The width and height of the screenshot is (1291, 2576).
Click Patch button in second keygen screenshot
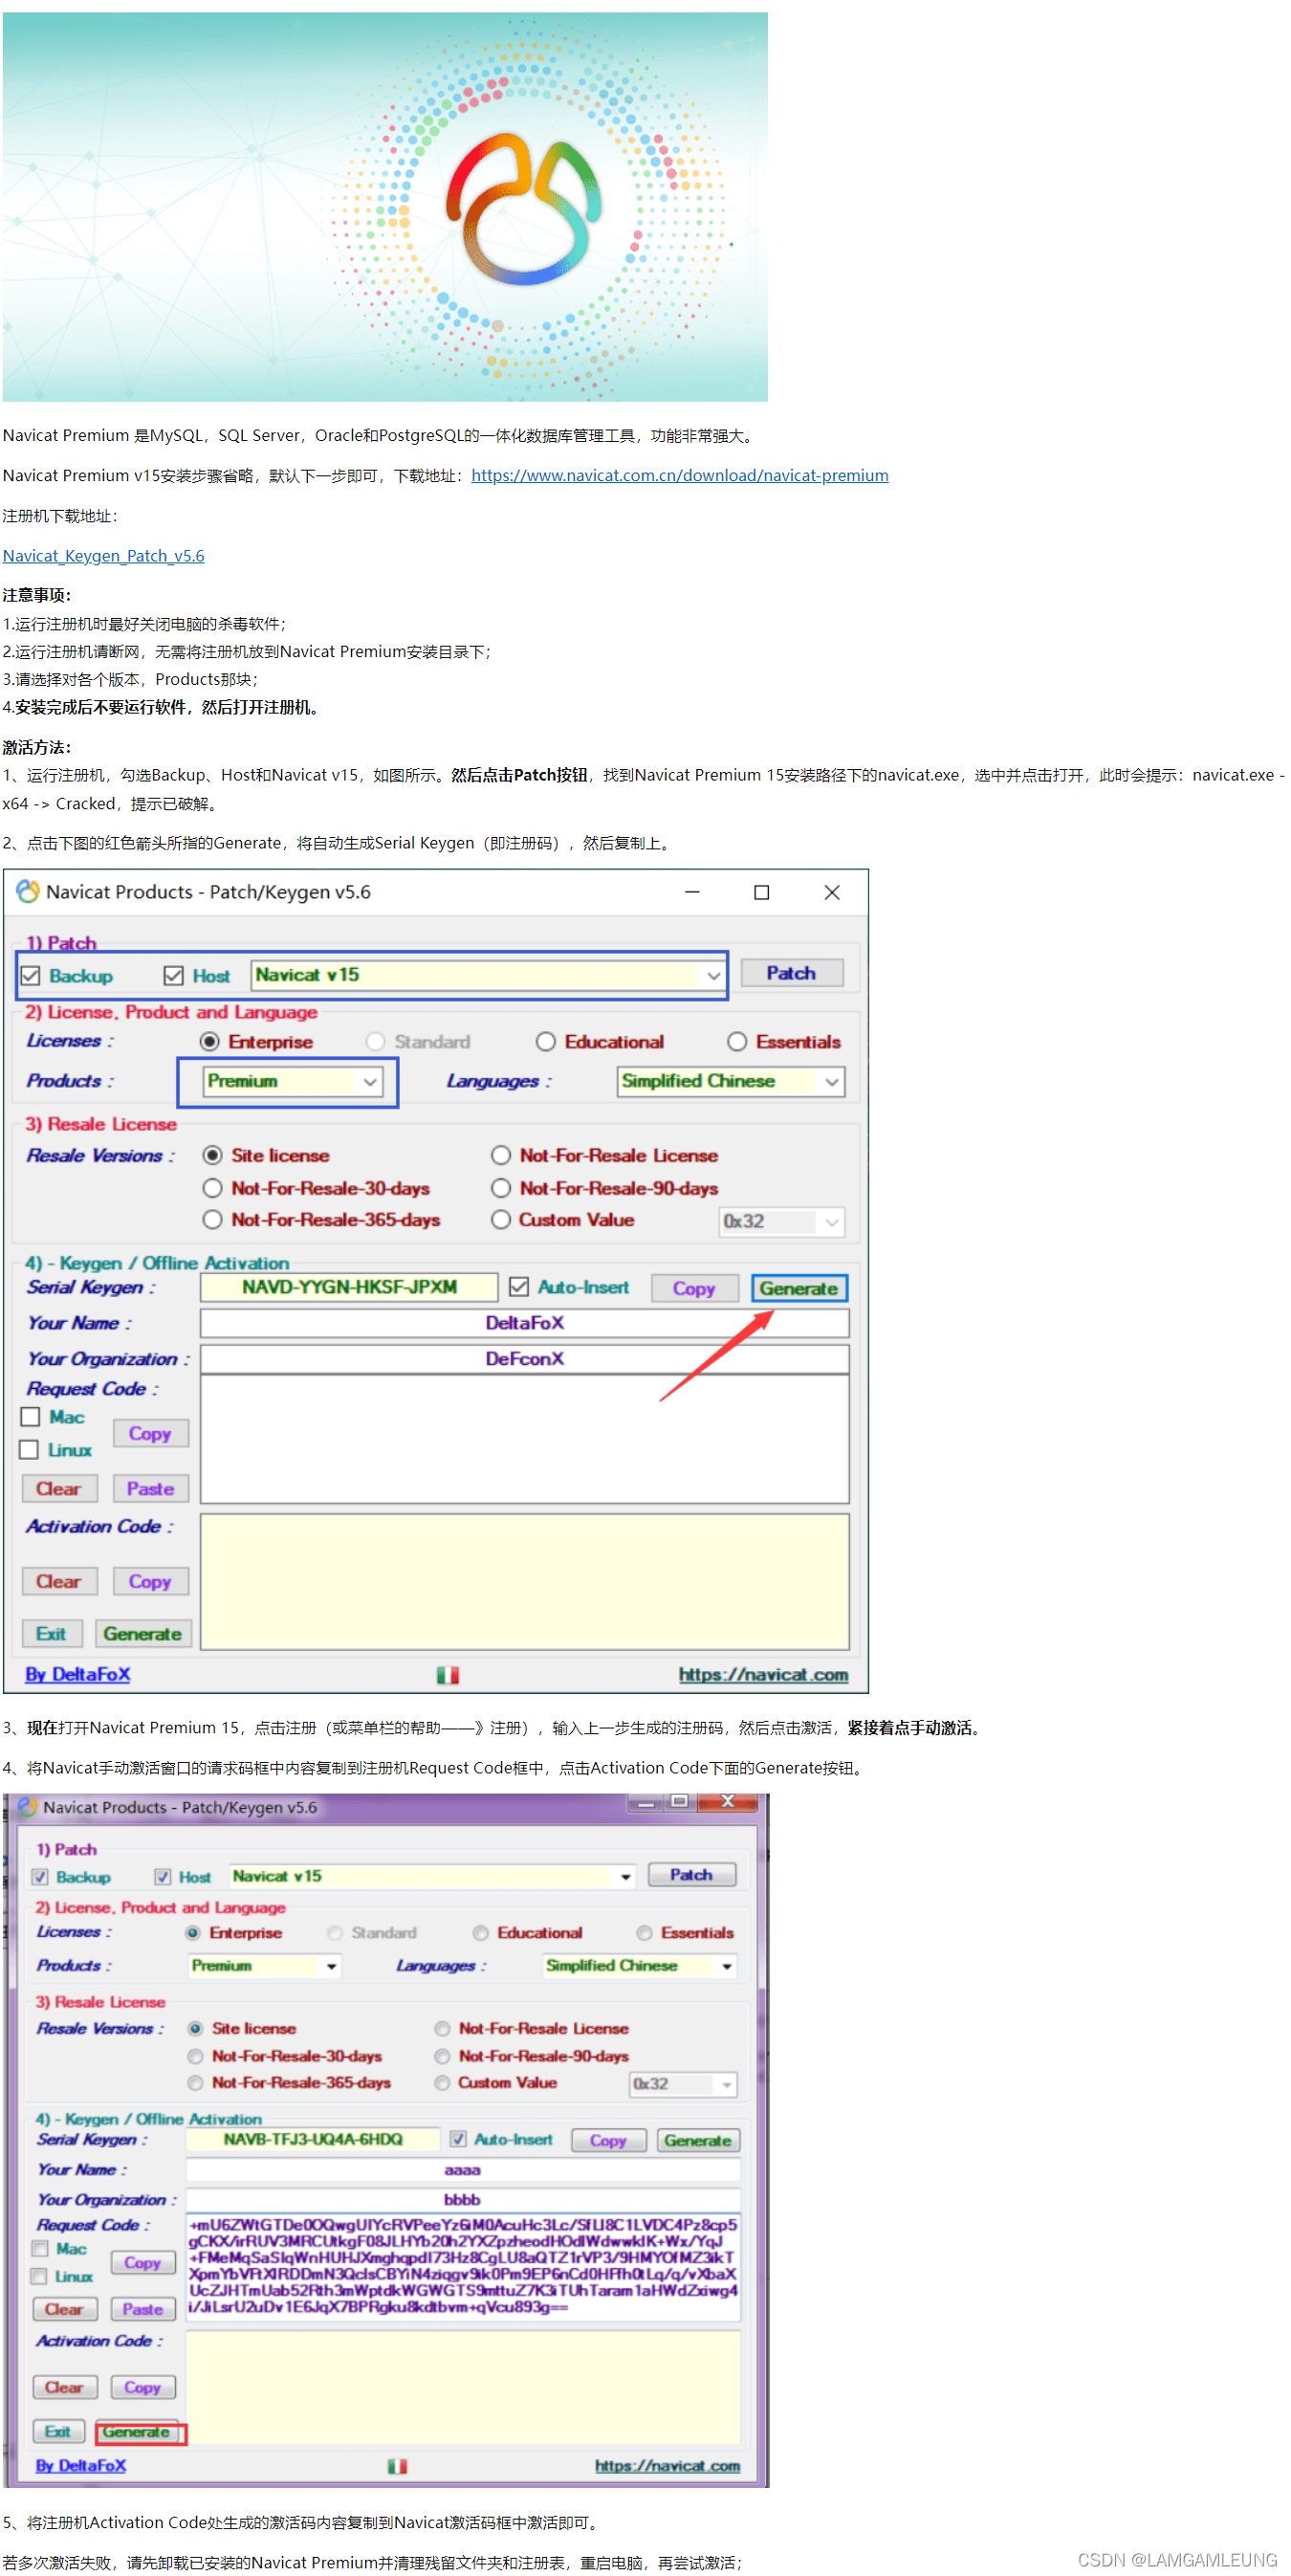click(x=692, y=1875)
